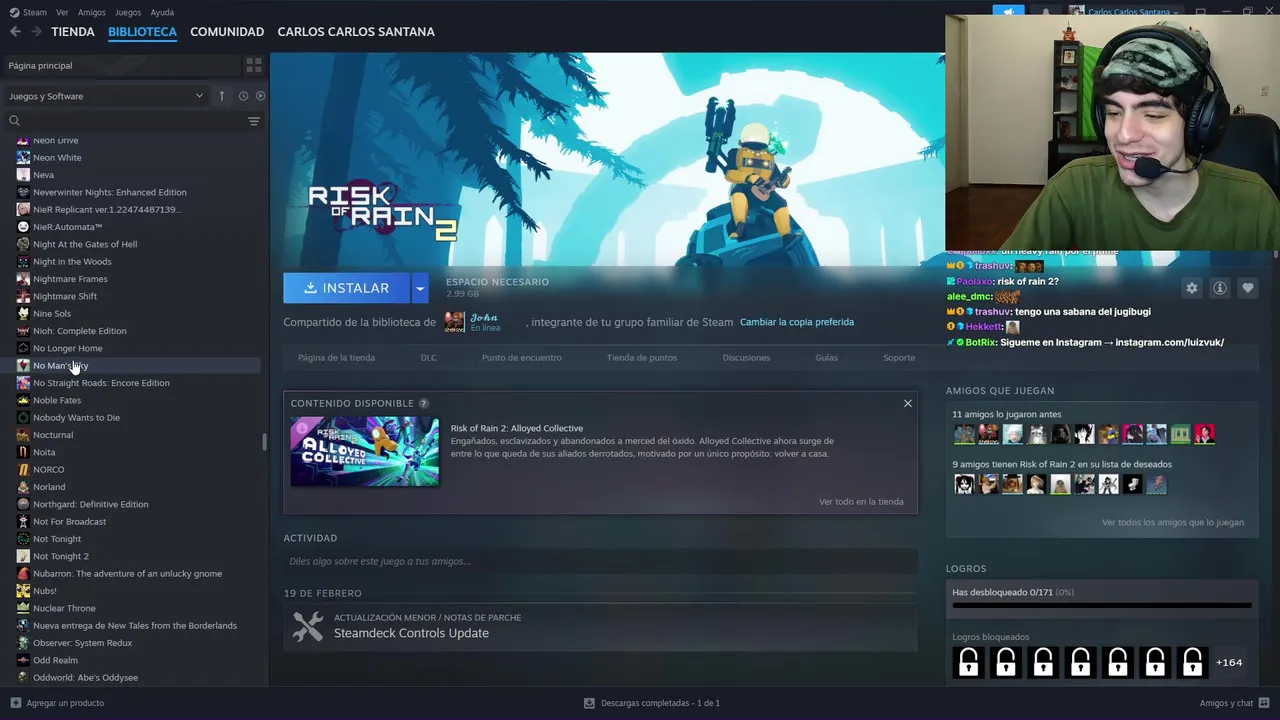
Task: Switch library to grid collections view
Action: (254, 65)
